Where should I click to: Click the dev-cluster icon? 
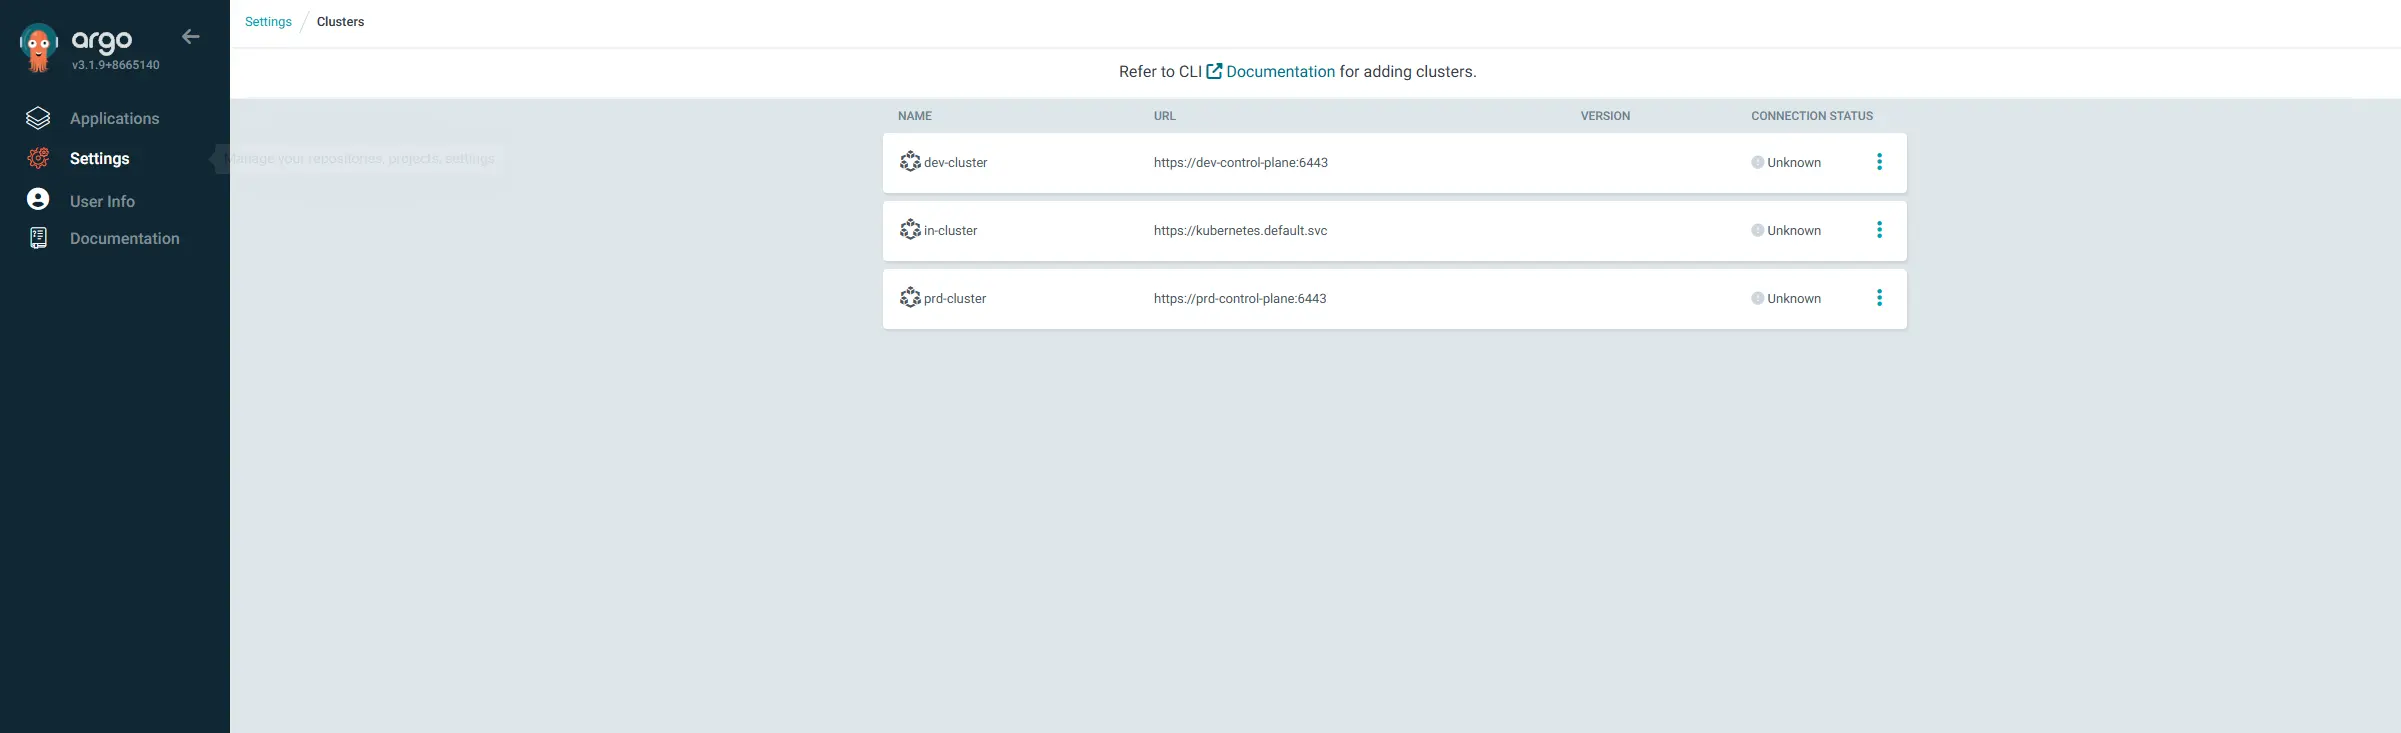coord(909,162)
